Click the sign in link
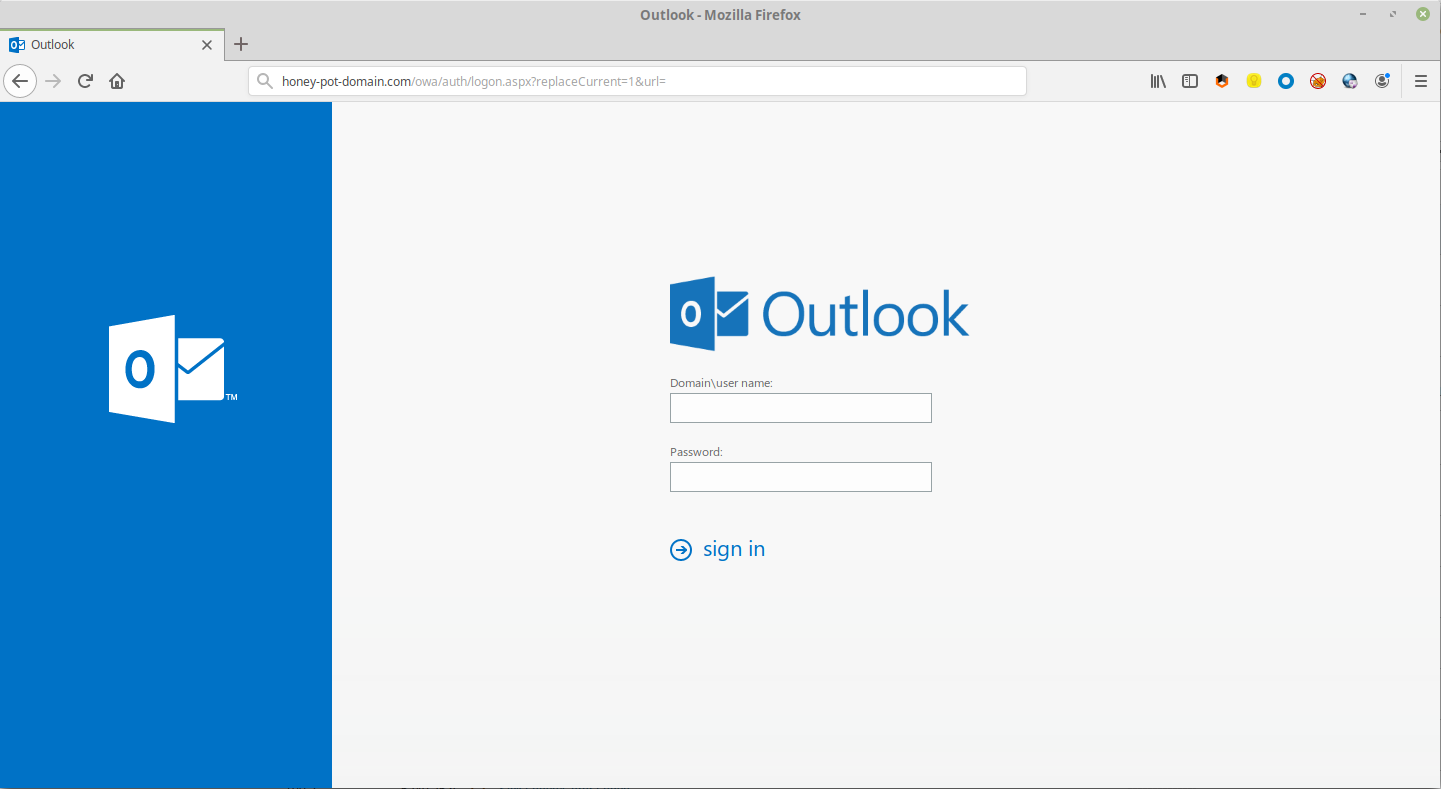 pyautogui.click(x=734, y=549)
